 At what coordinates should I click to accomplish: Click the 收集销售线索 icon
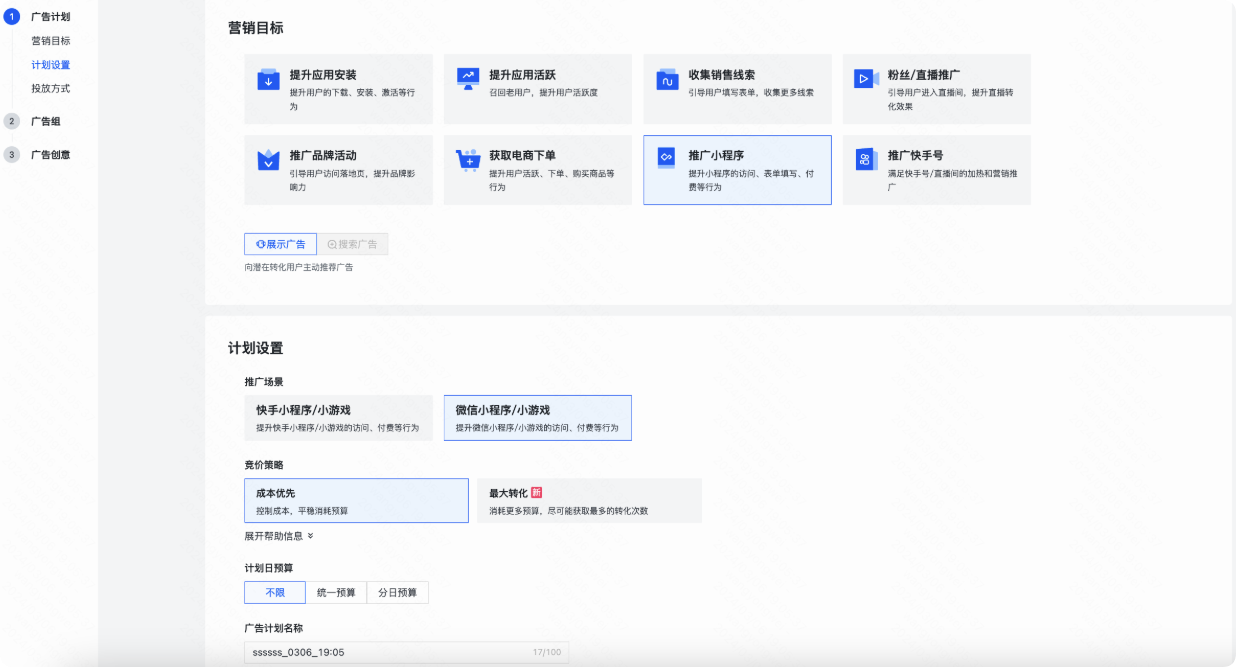pyautogui.click(x=667, y=79)
